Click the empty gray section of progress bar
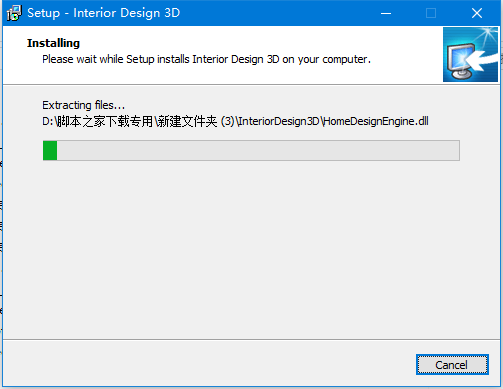This screenshot has width=503, height=389. [258, 151]
